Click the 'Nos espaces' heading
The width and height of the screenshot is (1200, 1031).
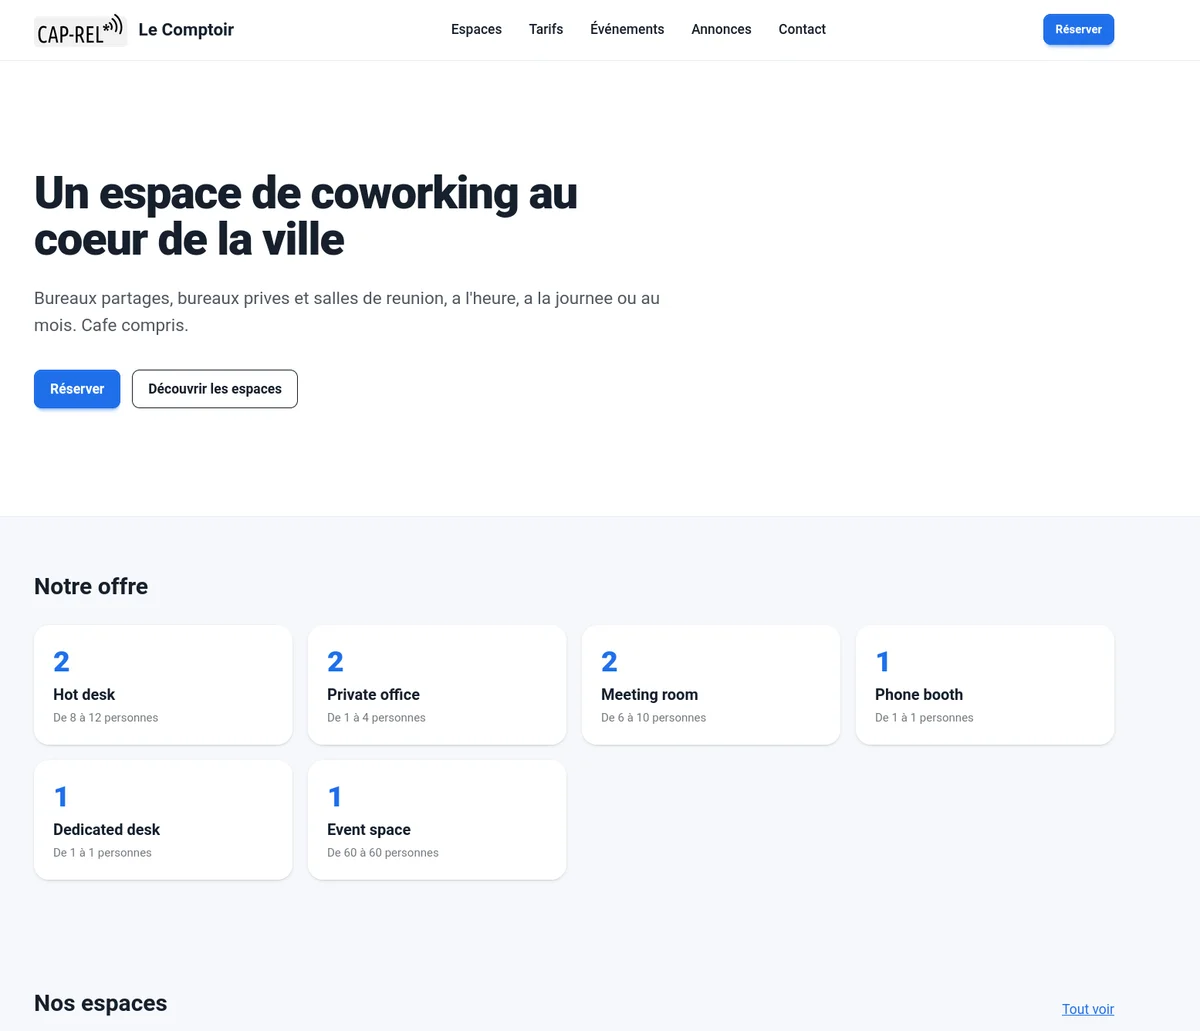(x=100, y=1003)
